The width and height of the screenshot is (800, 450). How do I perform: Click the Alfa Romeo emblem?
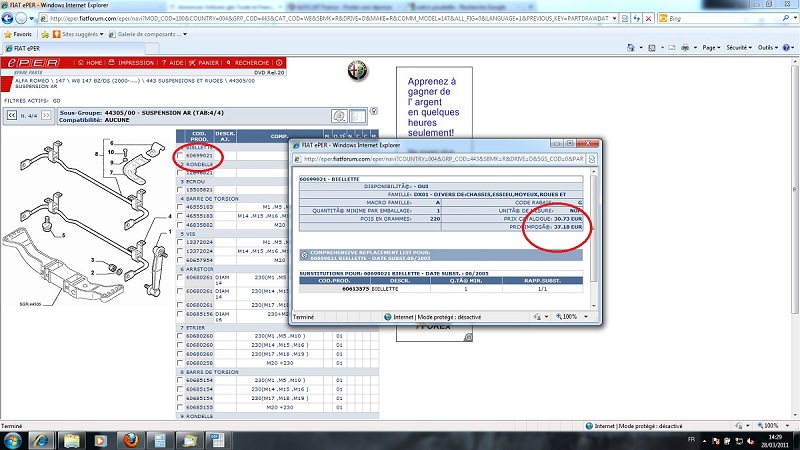358,70
